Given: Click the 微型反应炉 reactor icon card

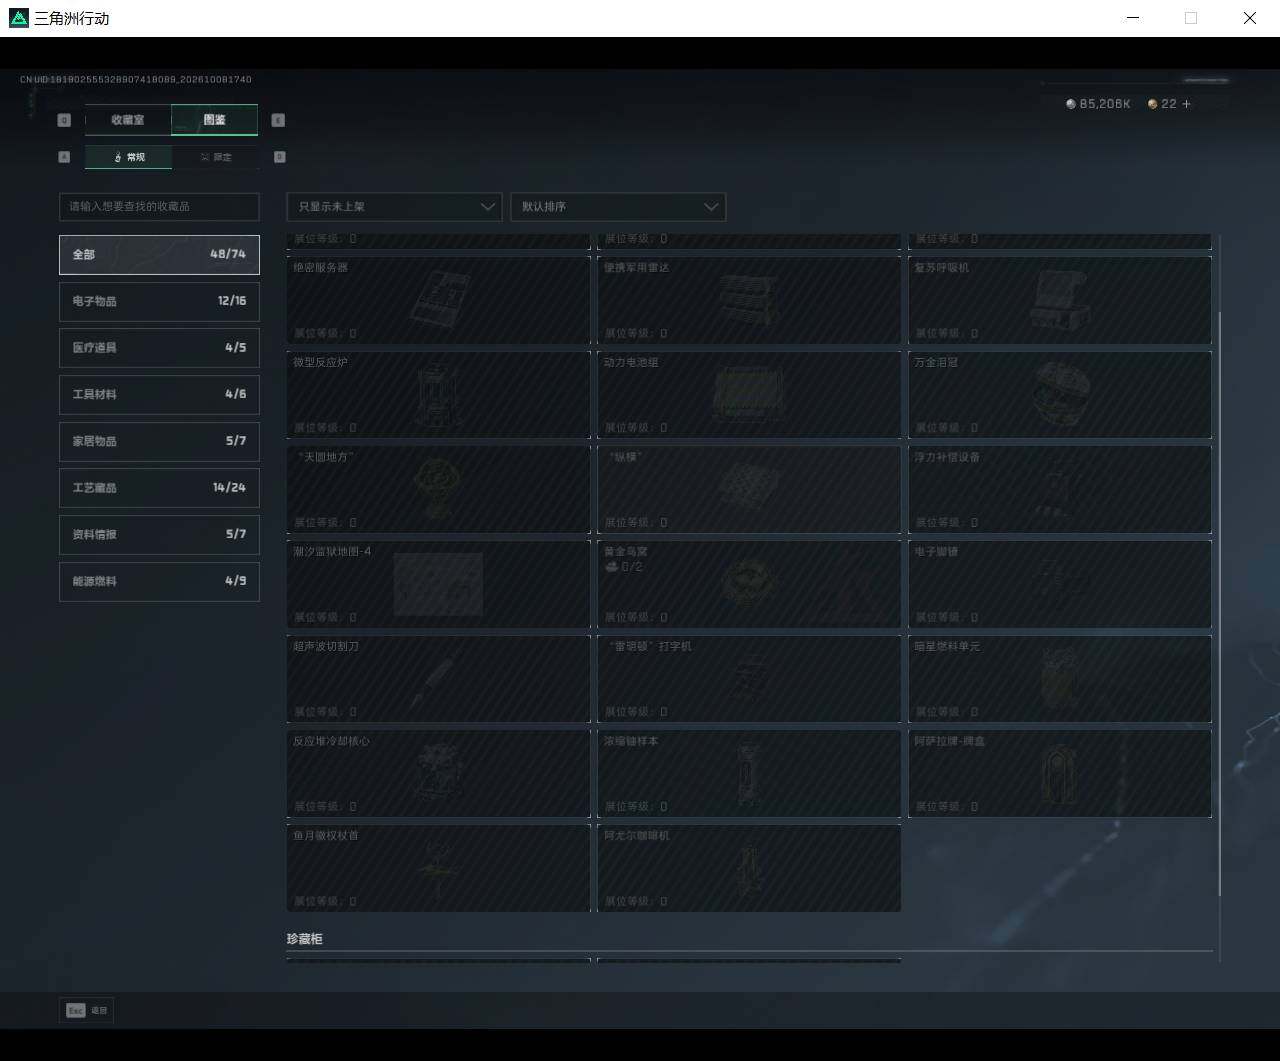Looking at the screenshot, I should tap(438, 395).
